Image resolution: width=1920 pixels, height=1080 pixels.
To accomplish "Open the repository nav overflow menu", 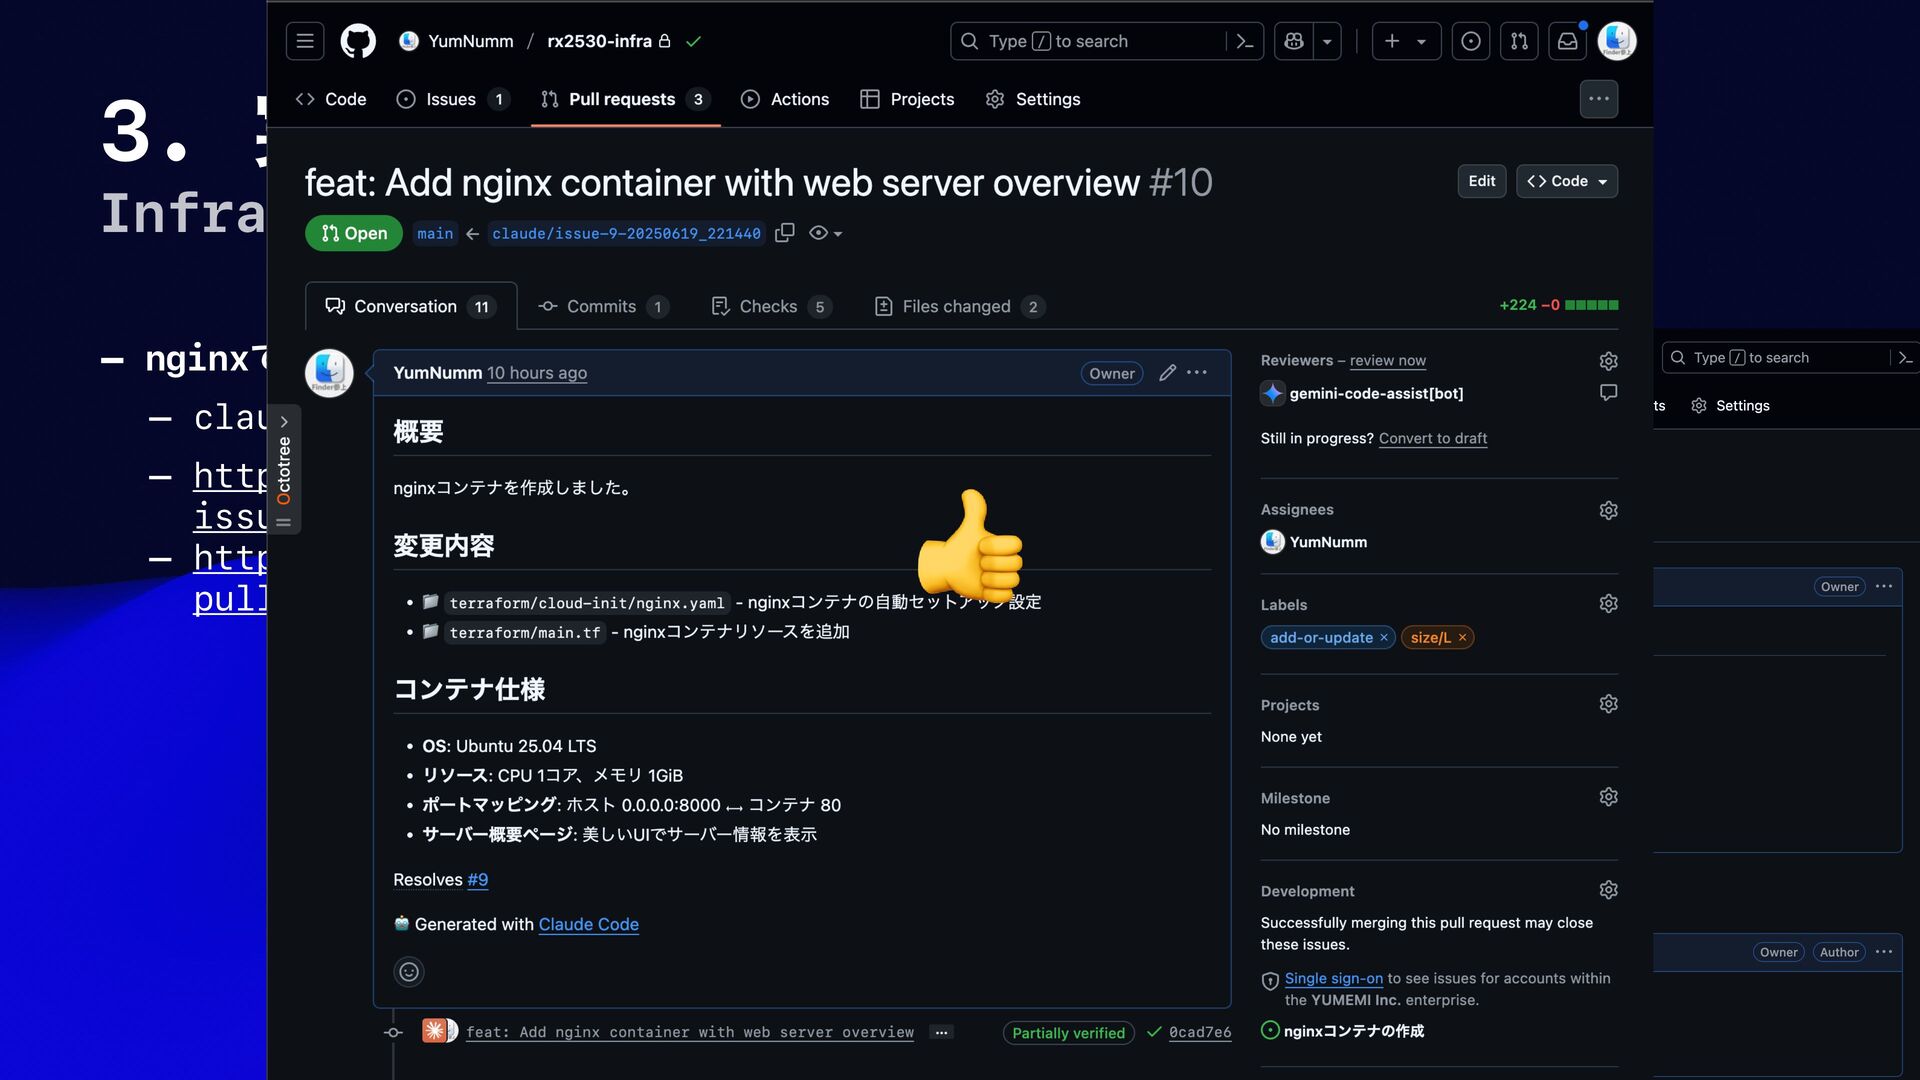I will [x=1599, y=99].
